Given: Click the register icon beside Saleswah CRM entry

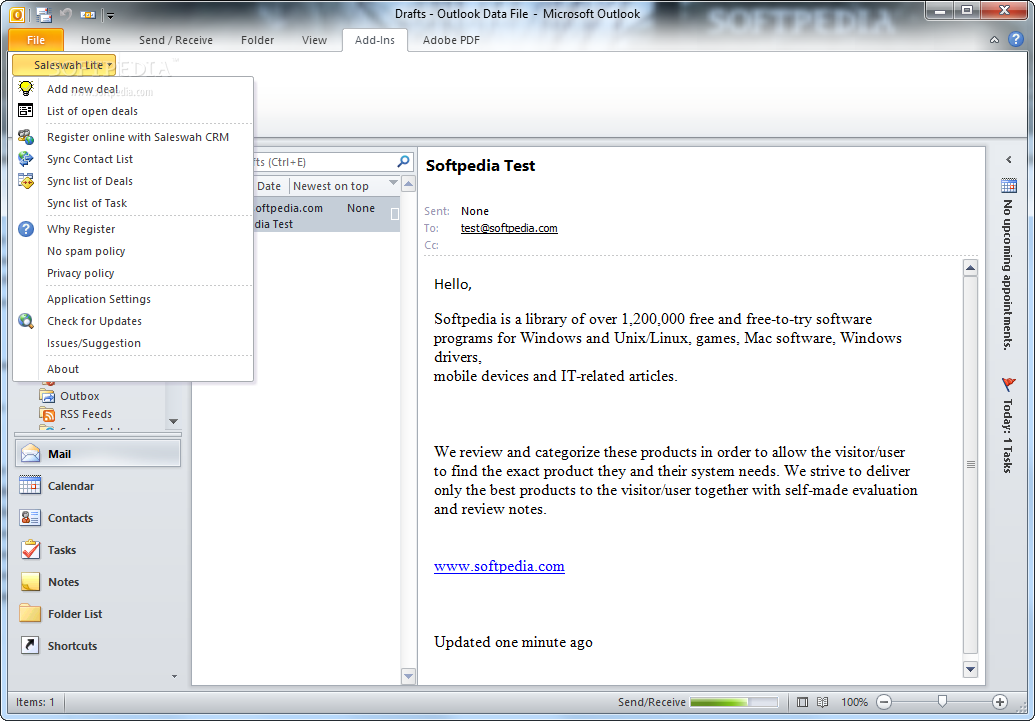Looking at the screenshot, I should (x=26, y=137).
